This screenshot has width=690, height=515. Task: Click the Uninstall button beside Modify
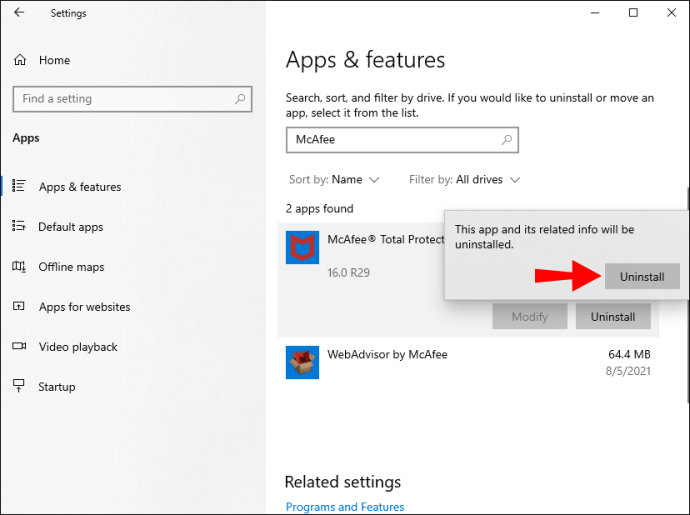click(x=613, y=316)
